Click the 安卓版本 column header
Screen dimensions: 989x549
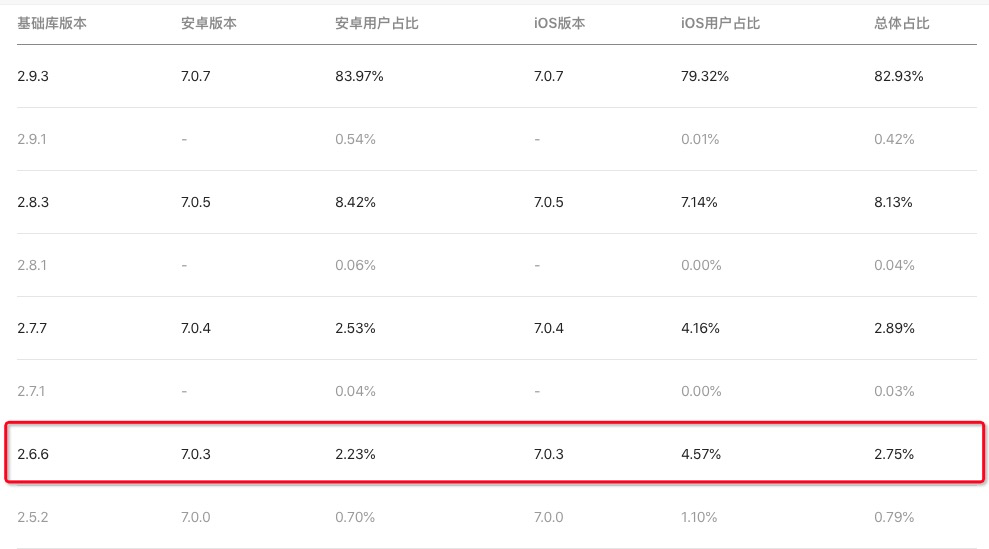tap(209, 23)
